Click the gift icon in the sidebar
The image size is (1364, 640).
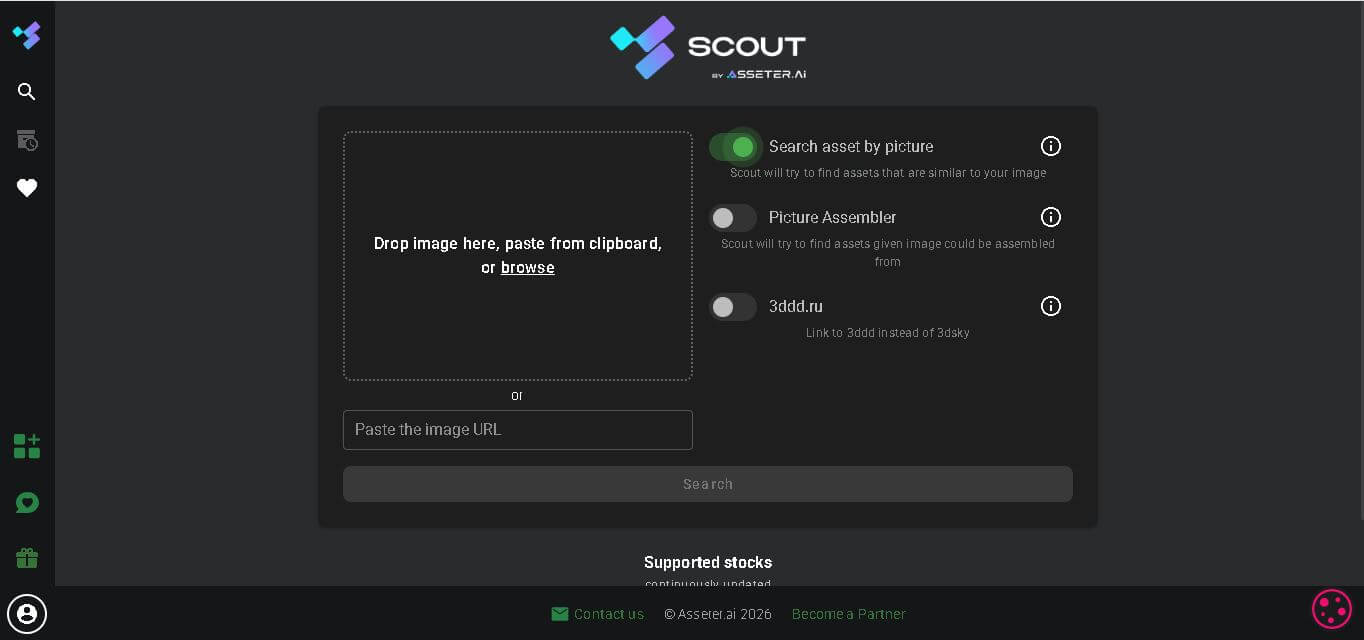26,557
